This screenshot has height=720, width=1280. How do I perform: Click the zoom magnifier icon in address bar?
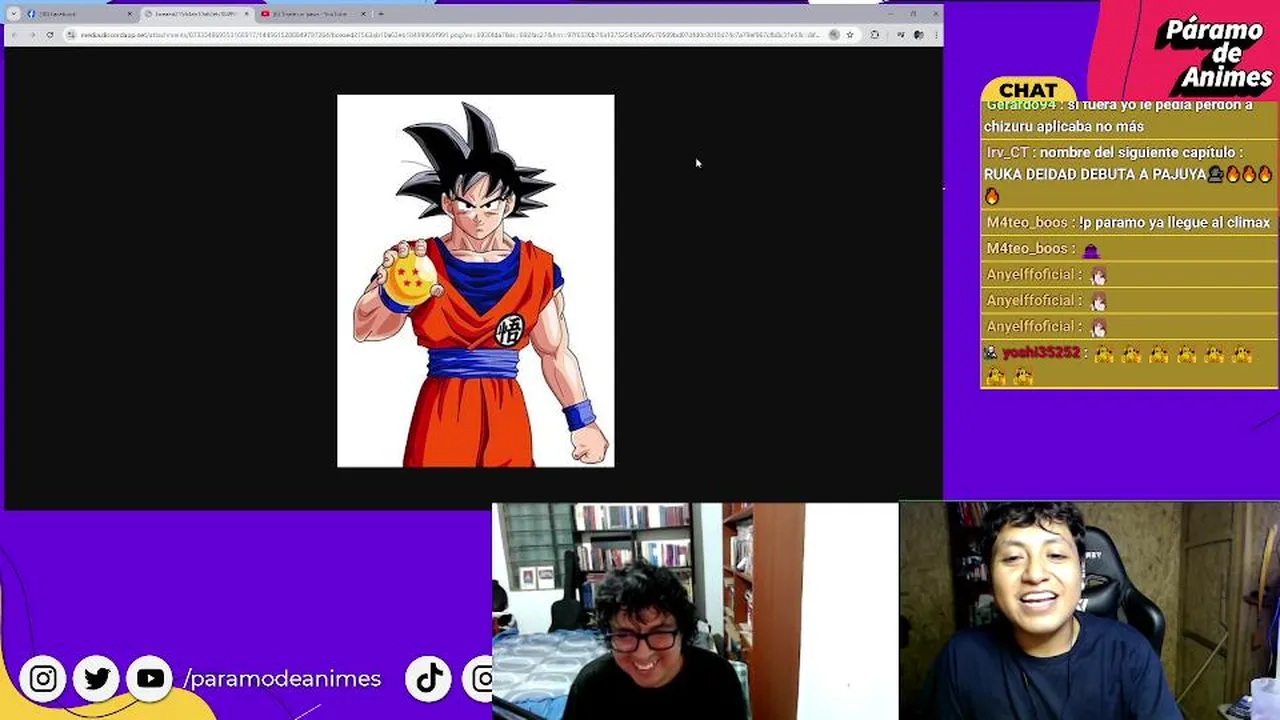[834, 34]
